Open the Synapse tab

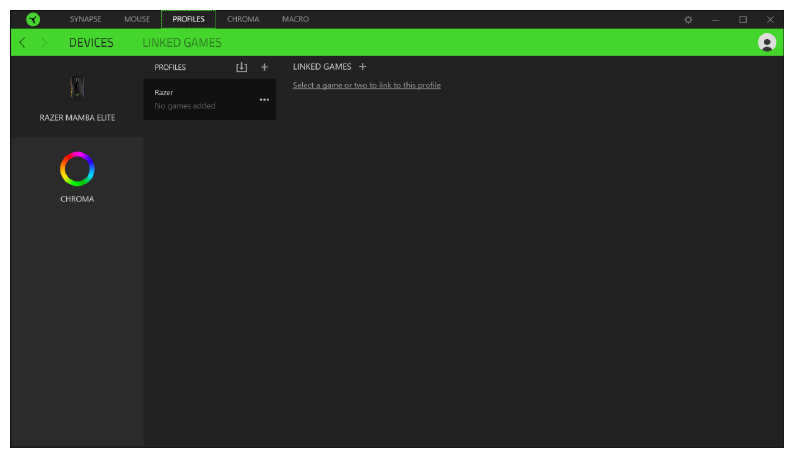[85, 19]
